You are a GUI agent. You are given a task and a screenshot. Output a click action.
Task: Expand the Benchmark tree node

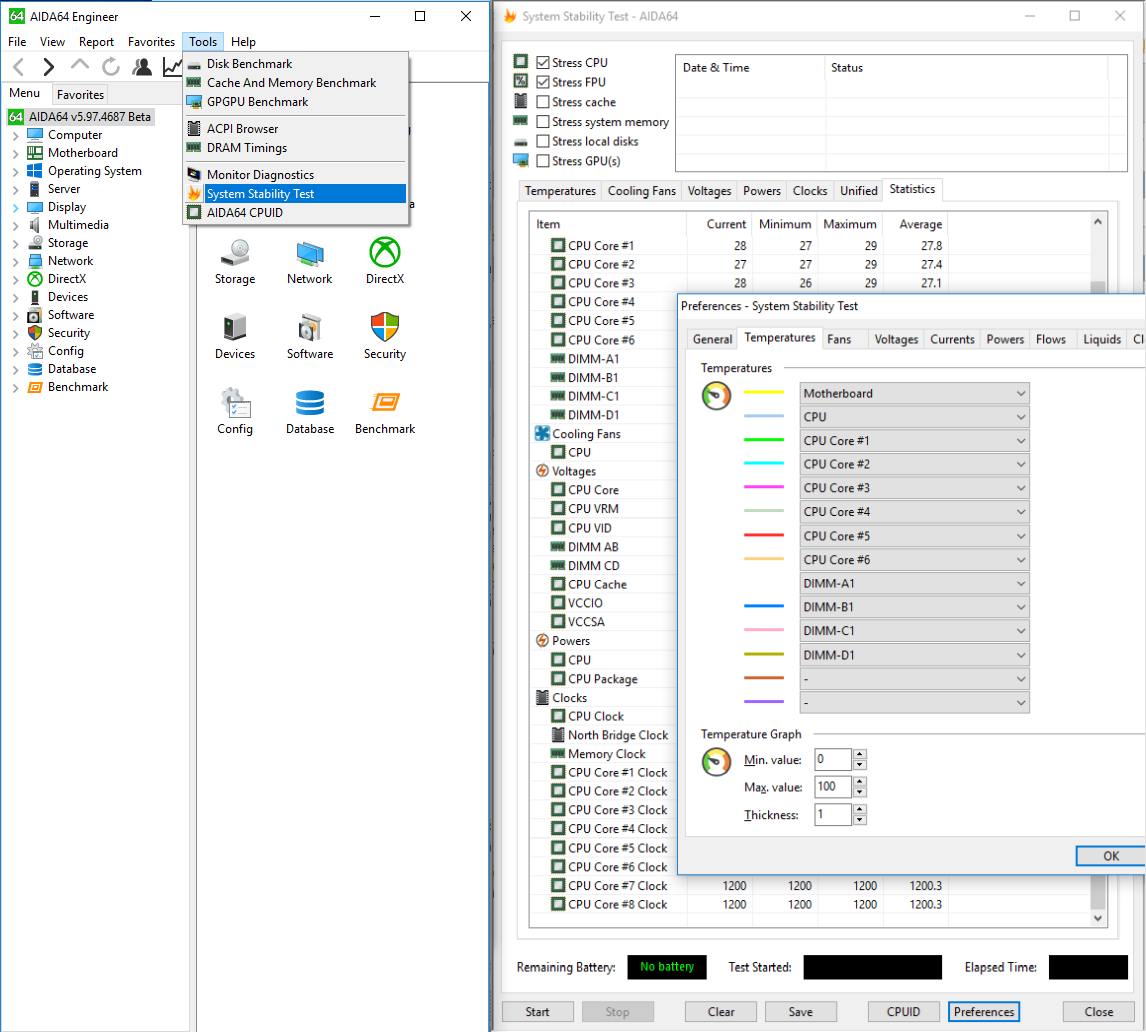[15, 387]
